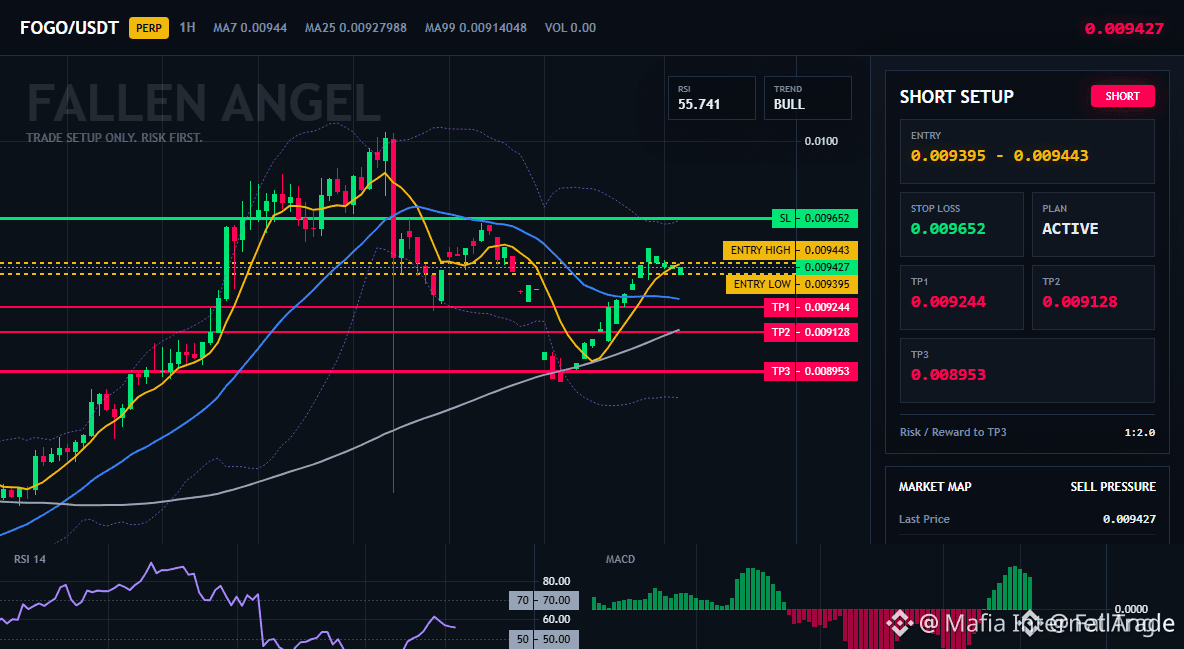Click the Last Price value 0.009427
The image size is (1184, 649).
point(1129,519)
